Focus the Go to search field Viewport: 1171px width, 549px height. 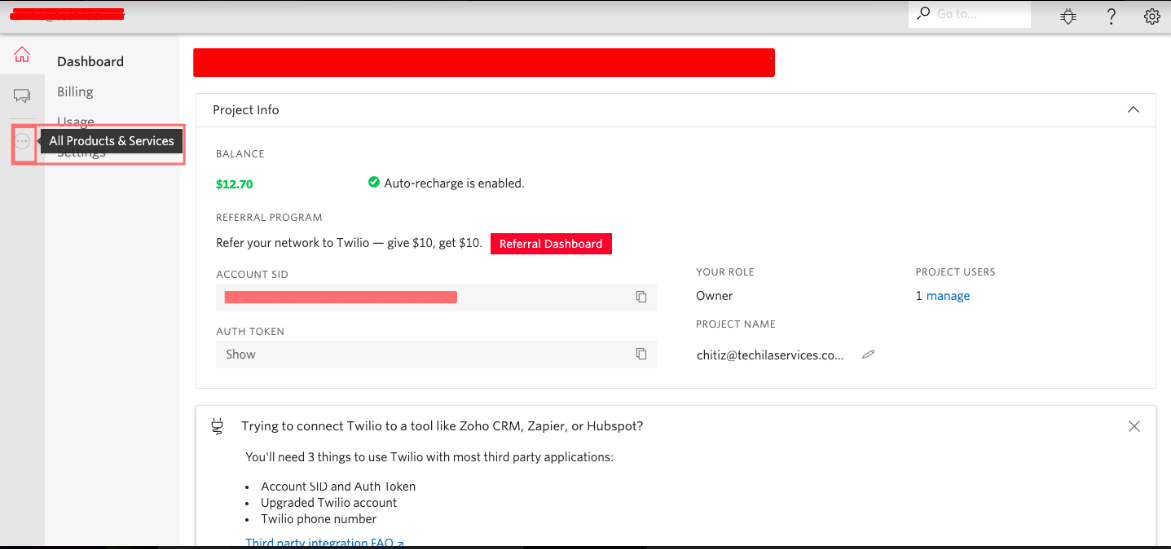[969, 14]
